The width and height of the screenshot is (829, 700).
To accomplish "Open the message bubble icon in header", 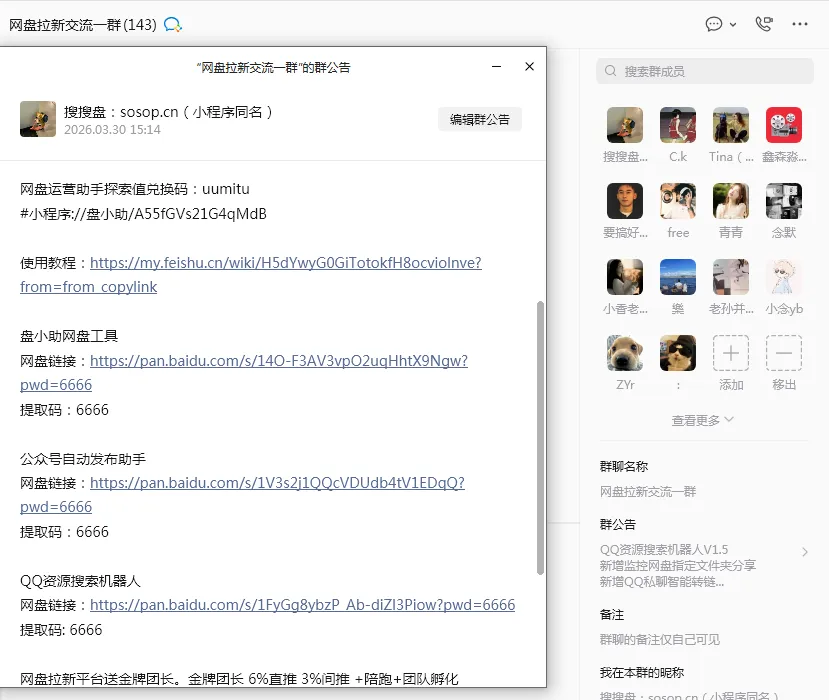I will (714, 24).
